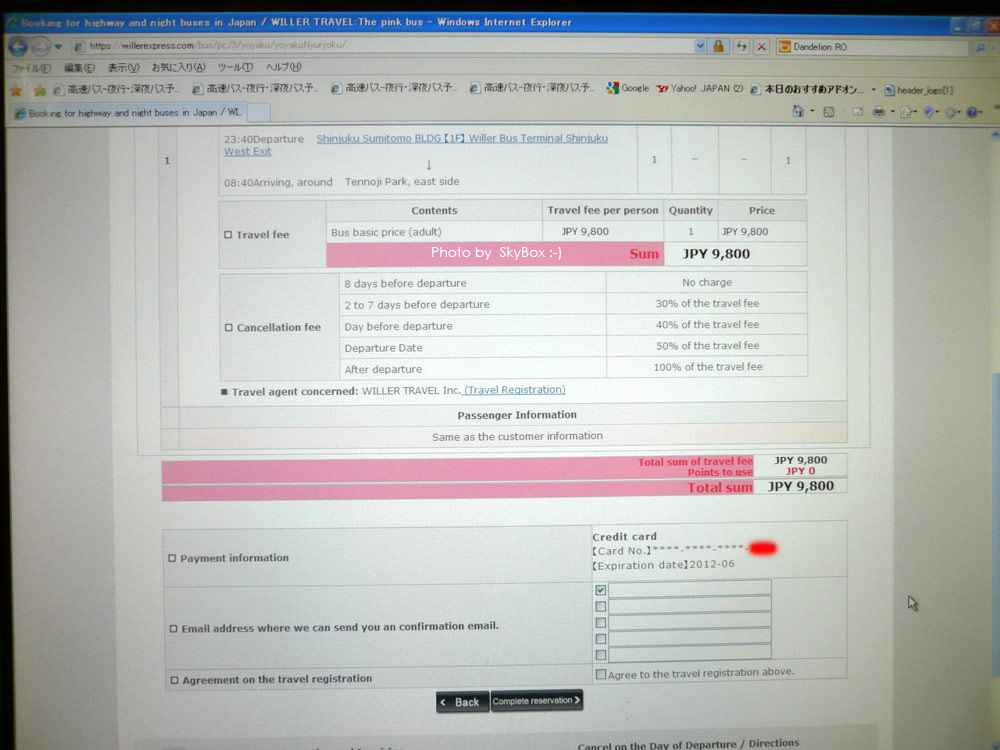The width and height of the screenshot is (1000, 750).
Task: Click the Total sum JPY 9,800 value
Action: tap(800, 486)
